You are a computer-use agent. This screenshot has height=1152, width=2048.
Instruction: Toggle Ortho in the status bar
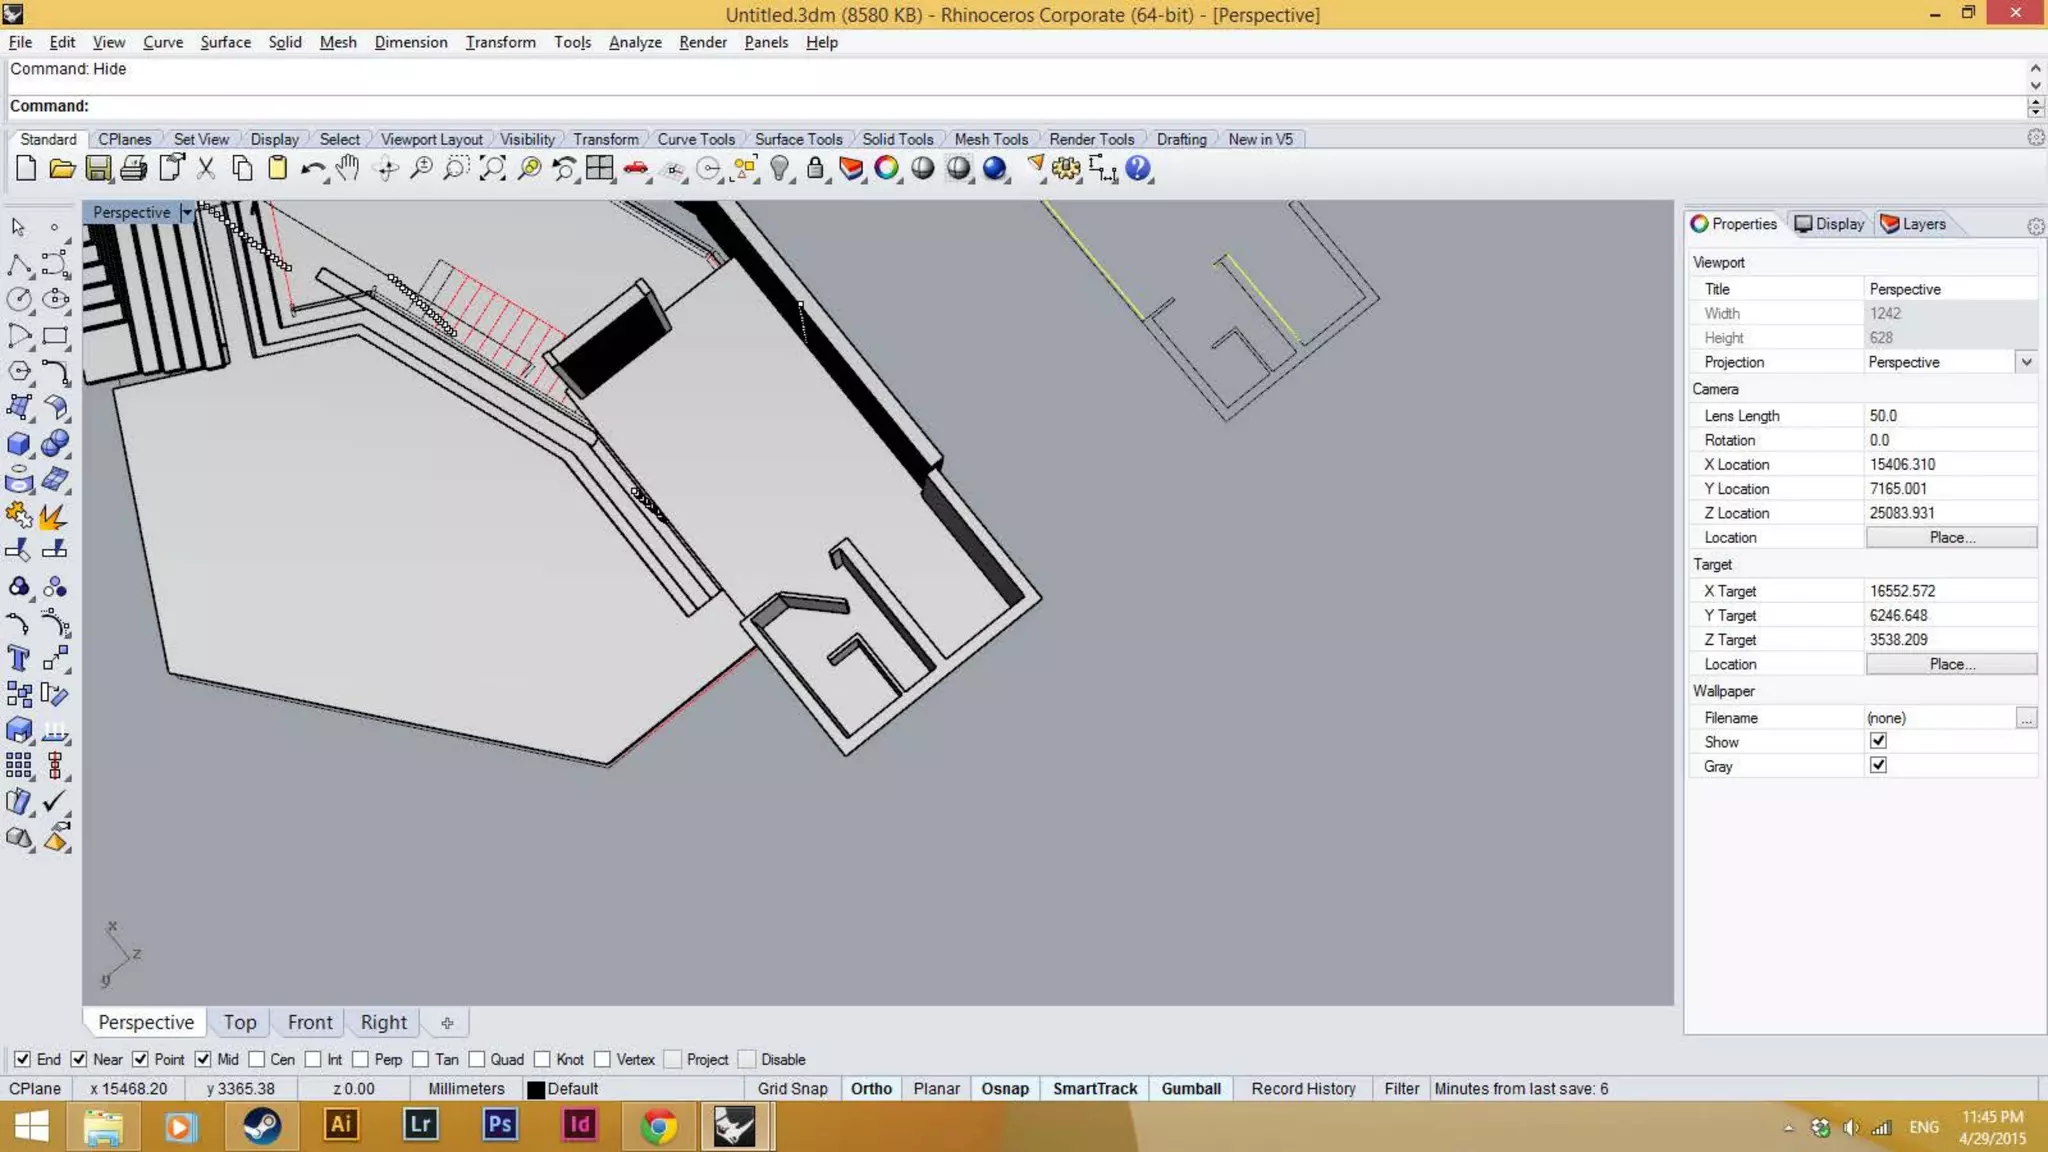[871, 1088]
